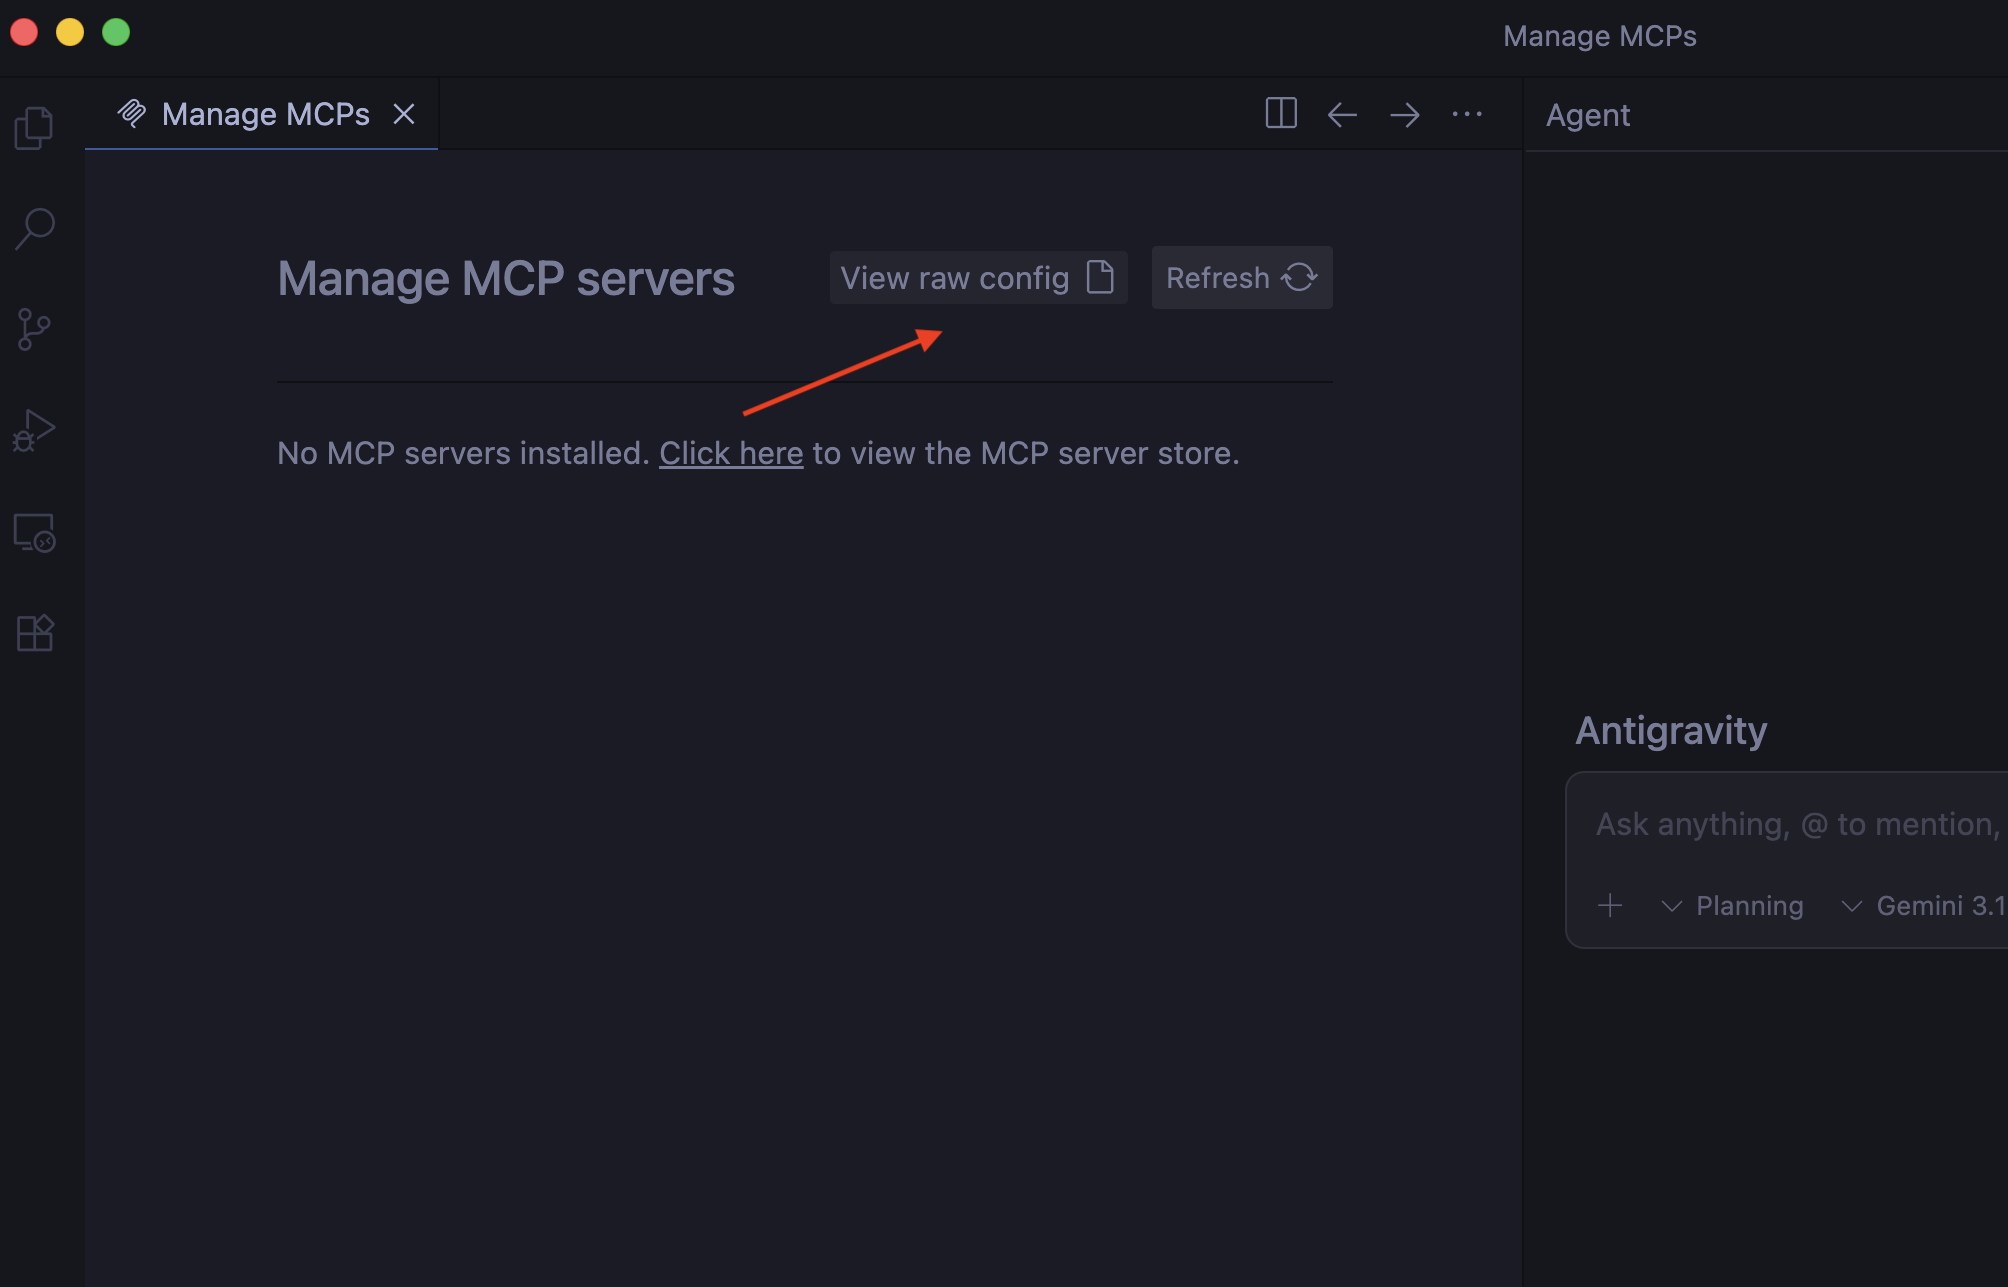Expand the Planning mode dropdown
Viewport: 2008px width, 1287px height.
1734,906
